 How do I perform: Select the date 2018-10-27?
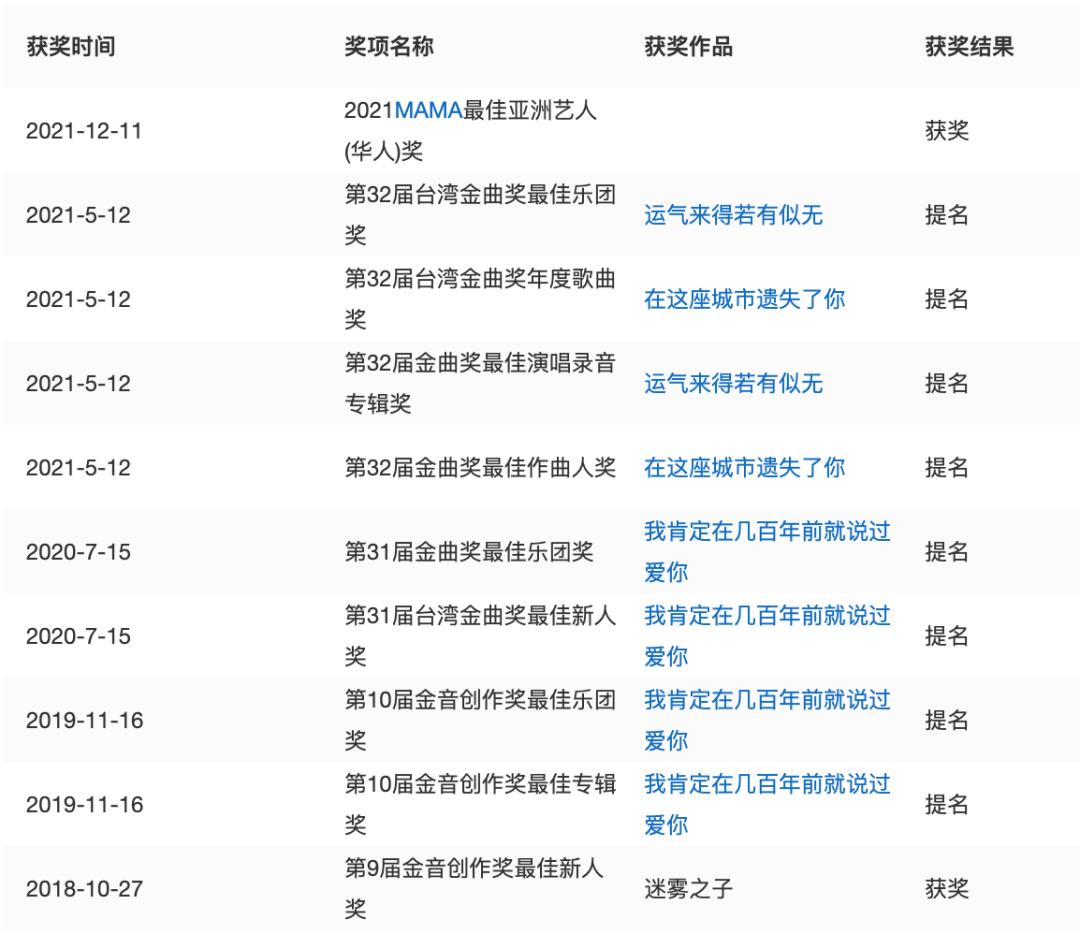[x=85, y=889]
